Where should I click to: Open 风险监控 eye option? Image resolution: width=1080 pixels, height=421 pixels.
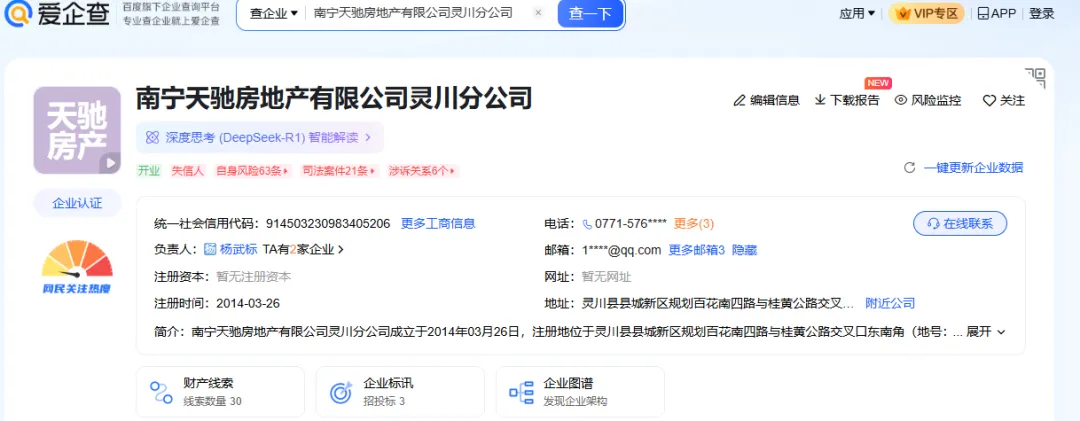coord(928,101)
